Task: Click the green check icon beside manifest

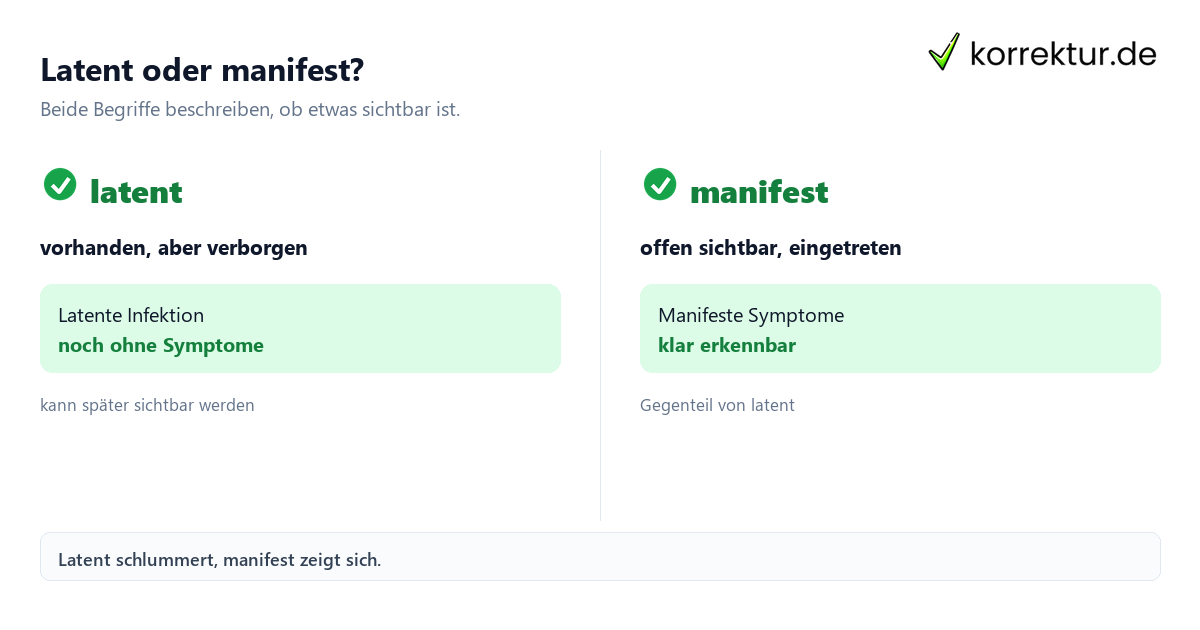Action: pyautogui.click(x=660, y=184)
